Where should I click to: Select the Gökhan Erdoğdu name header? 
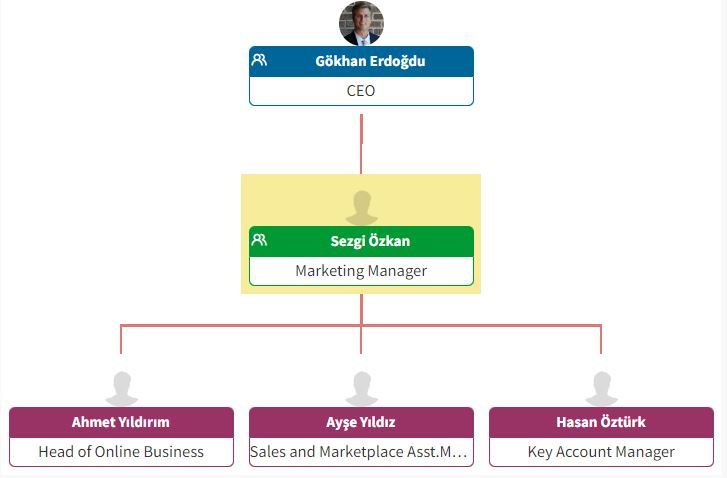(x=361, y=61)
